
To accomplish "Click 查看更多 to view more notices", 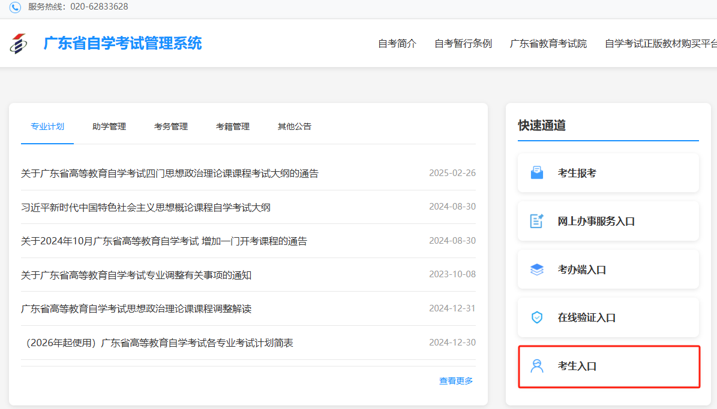I will (456, 381).
